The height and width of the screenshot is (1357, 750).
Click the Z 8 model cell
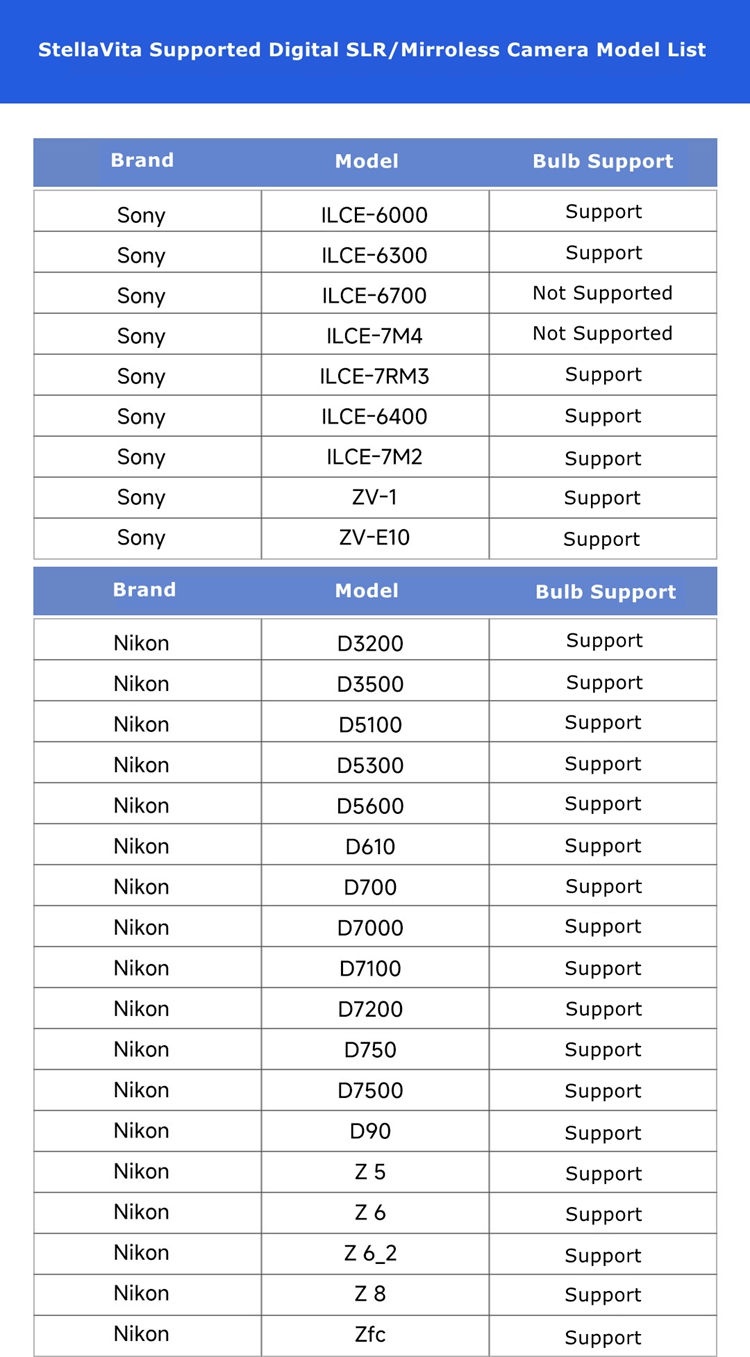tap(370, 1294)
